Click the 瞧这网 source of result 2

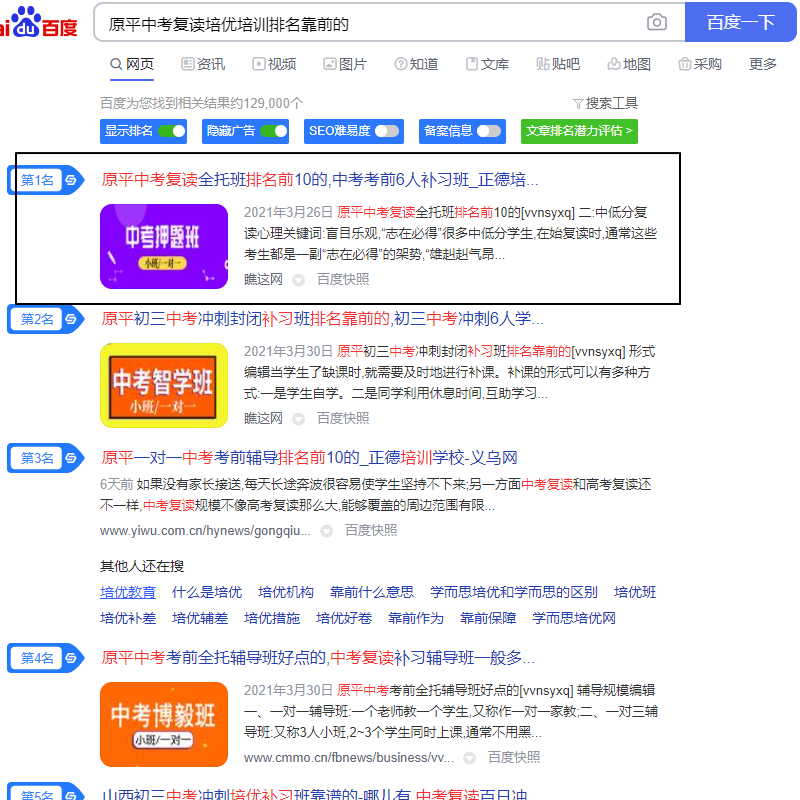(263, 419)
